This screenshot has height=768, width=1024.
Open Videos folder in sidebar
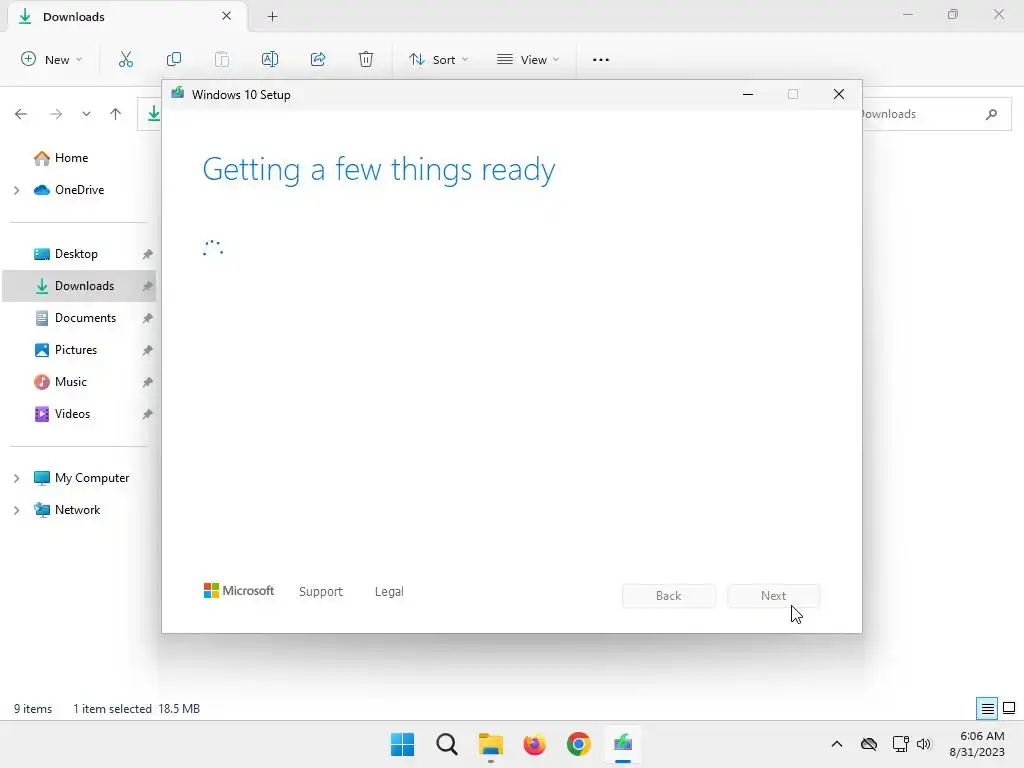tap(72, 414)
